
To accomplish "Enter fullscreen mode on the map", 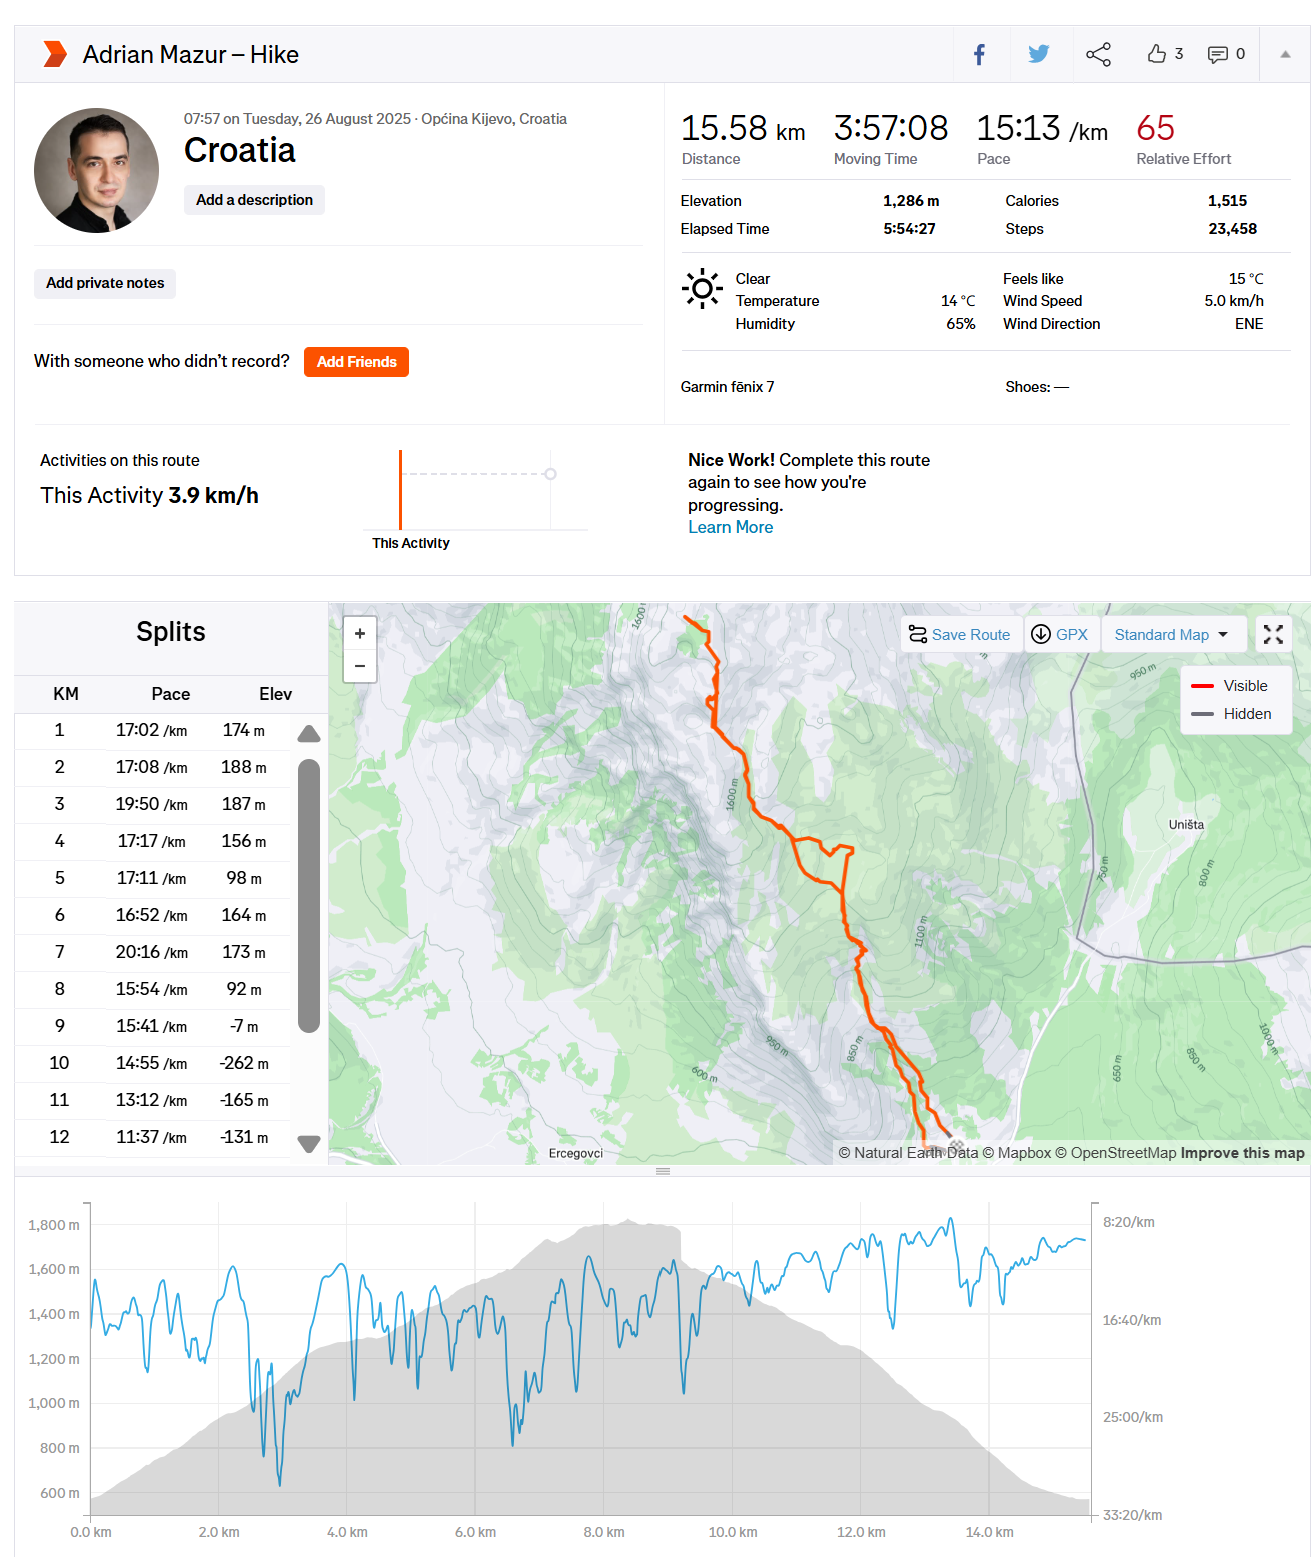I will (x=1272, y=634).
